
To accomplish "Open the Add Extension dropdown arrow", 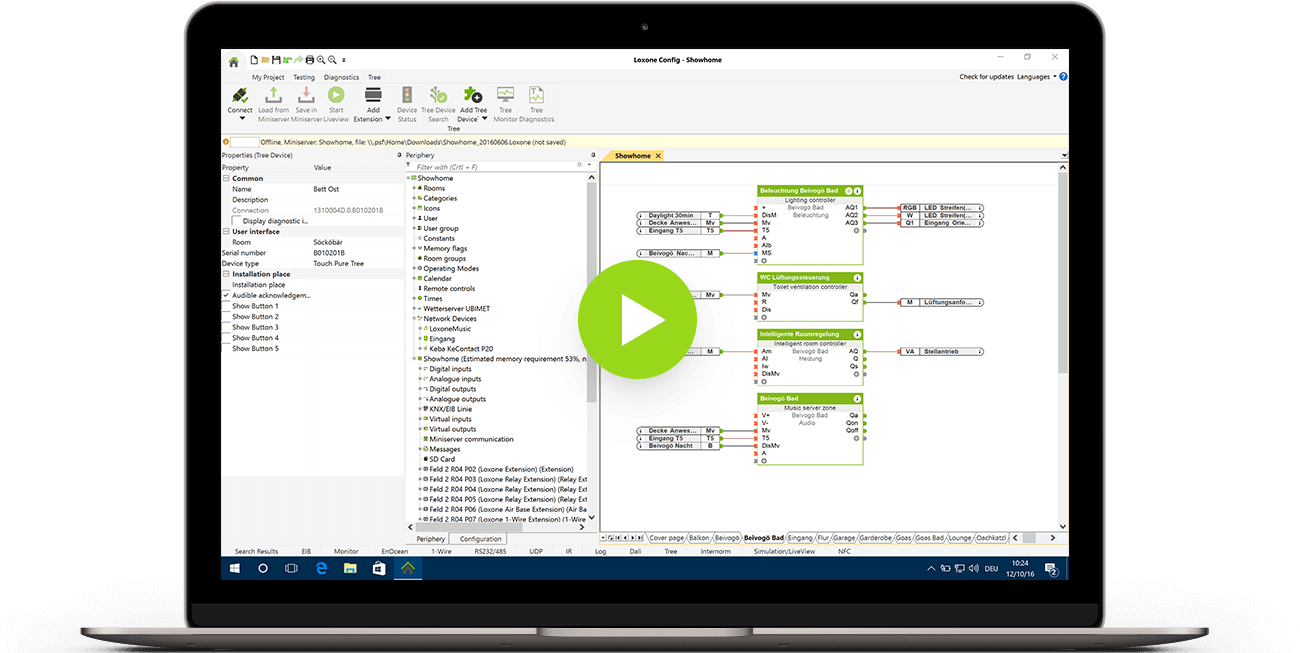I will (387, 119).
